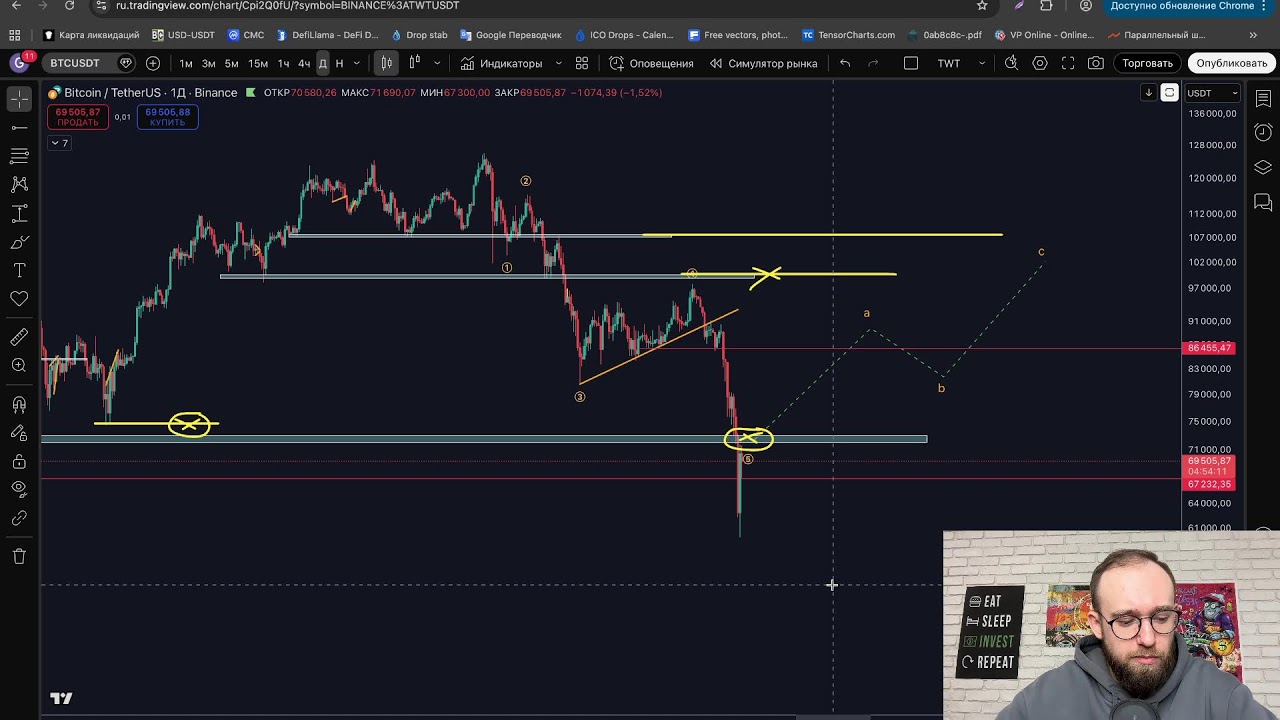
Task: Redo the last chart action
Action: point(873,63)
